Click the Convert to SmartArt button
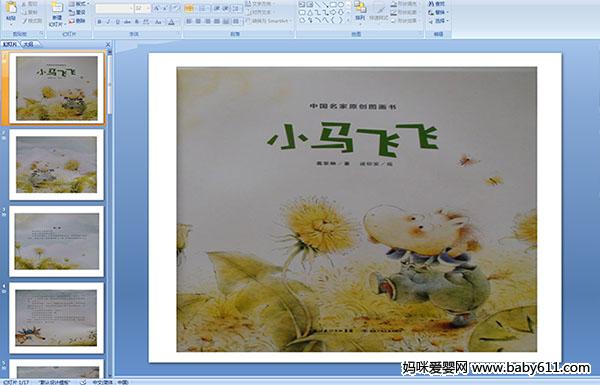Viewport: 600px width, 385px height. pos(269,21)
